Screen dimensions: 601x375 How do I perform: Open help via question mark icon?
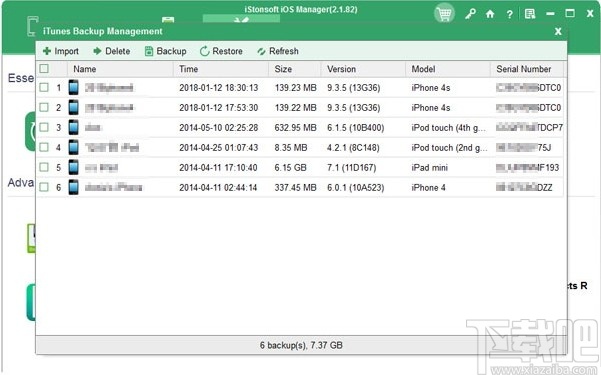coord(509,15)
